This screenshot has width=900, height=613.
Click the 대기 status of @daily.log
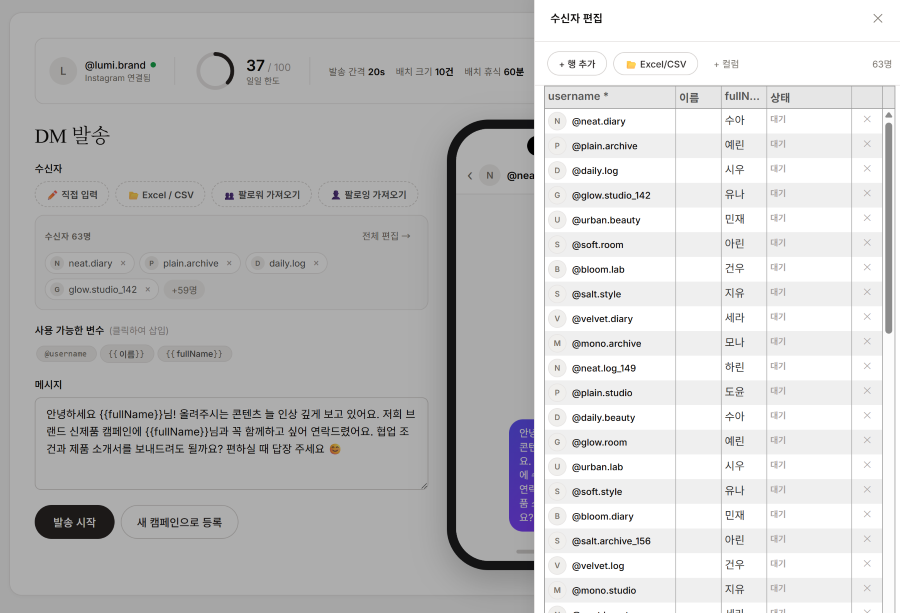809,170
